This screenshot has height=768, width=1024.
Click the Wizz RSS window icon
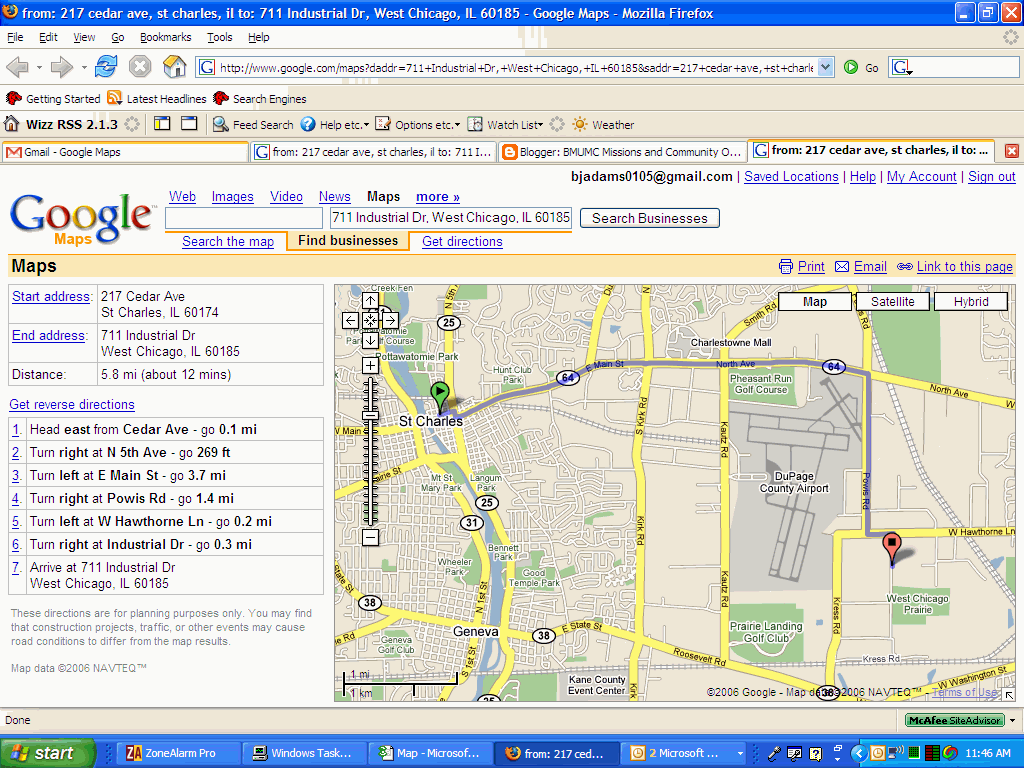click(x=189, y=123)
